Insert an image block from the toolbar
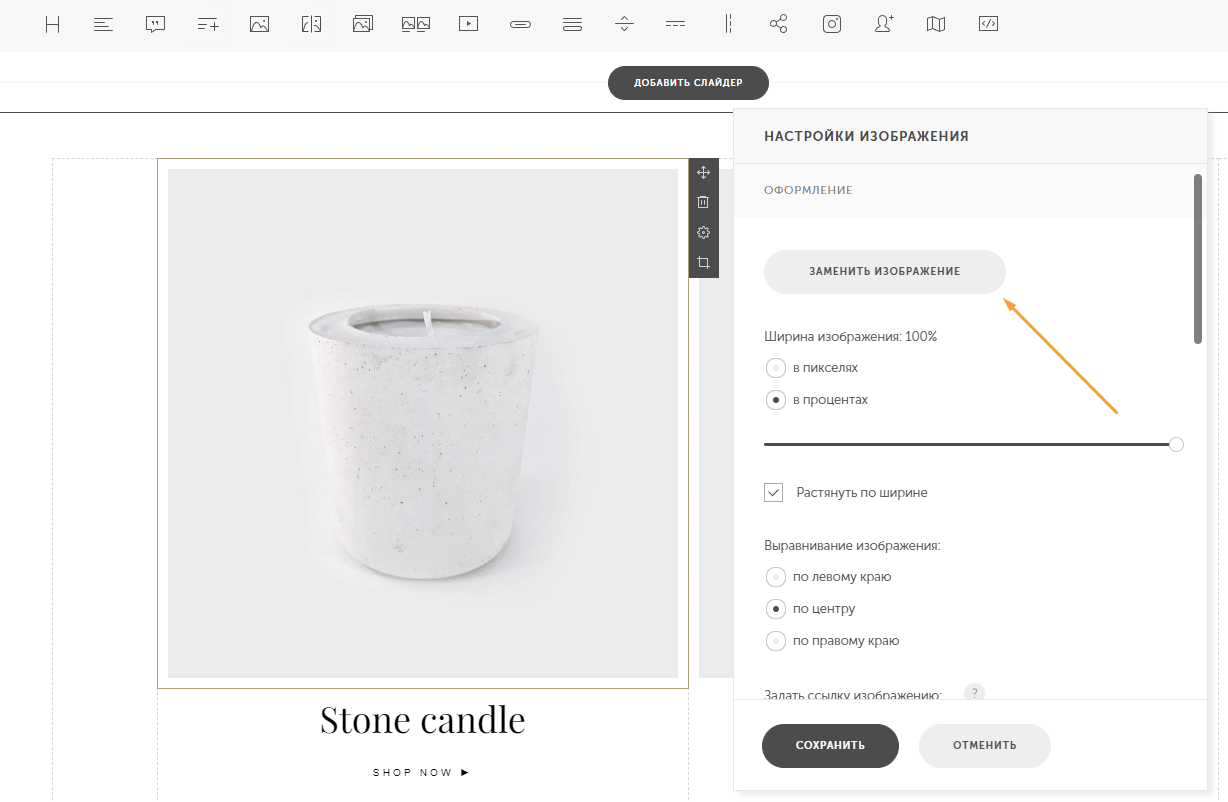Screen dimensions: 1228x802 [260, 25]
